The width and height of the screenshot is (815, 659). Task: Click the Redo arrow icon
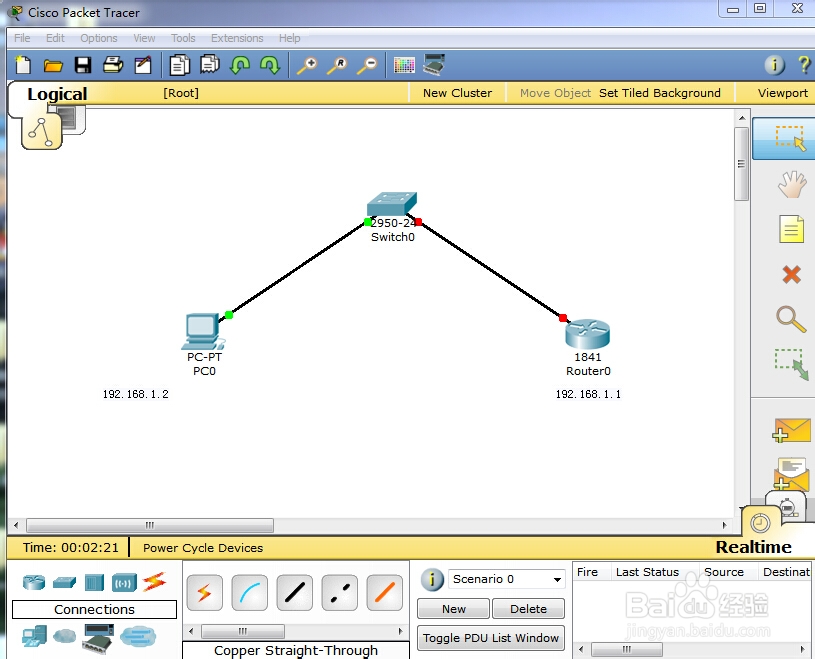[x=270, y=65]
